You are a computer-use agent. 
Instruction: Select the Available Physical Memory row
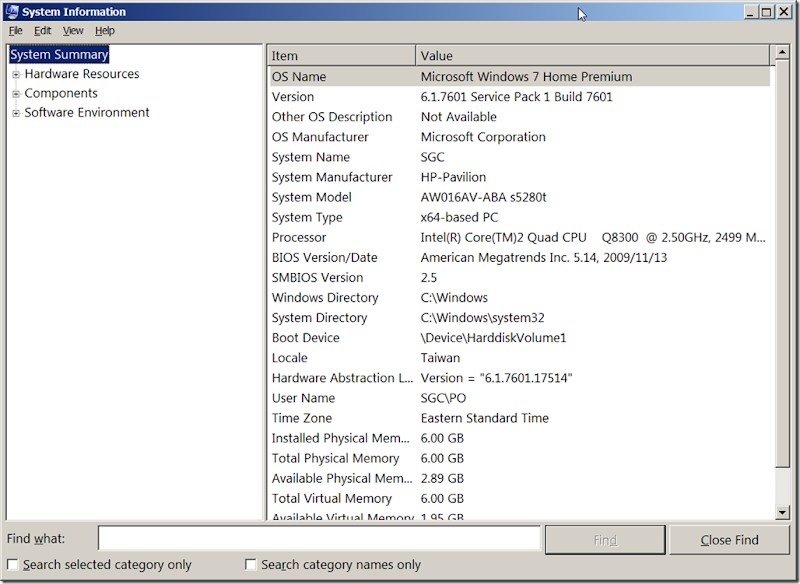519,478
